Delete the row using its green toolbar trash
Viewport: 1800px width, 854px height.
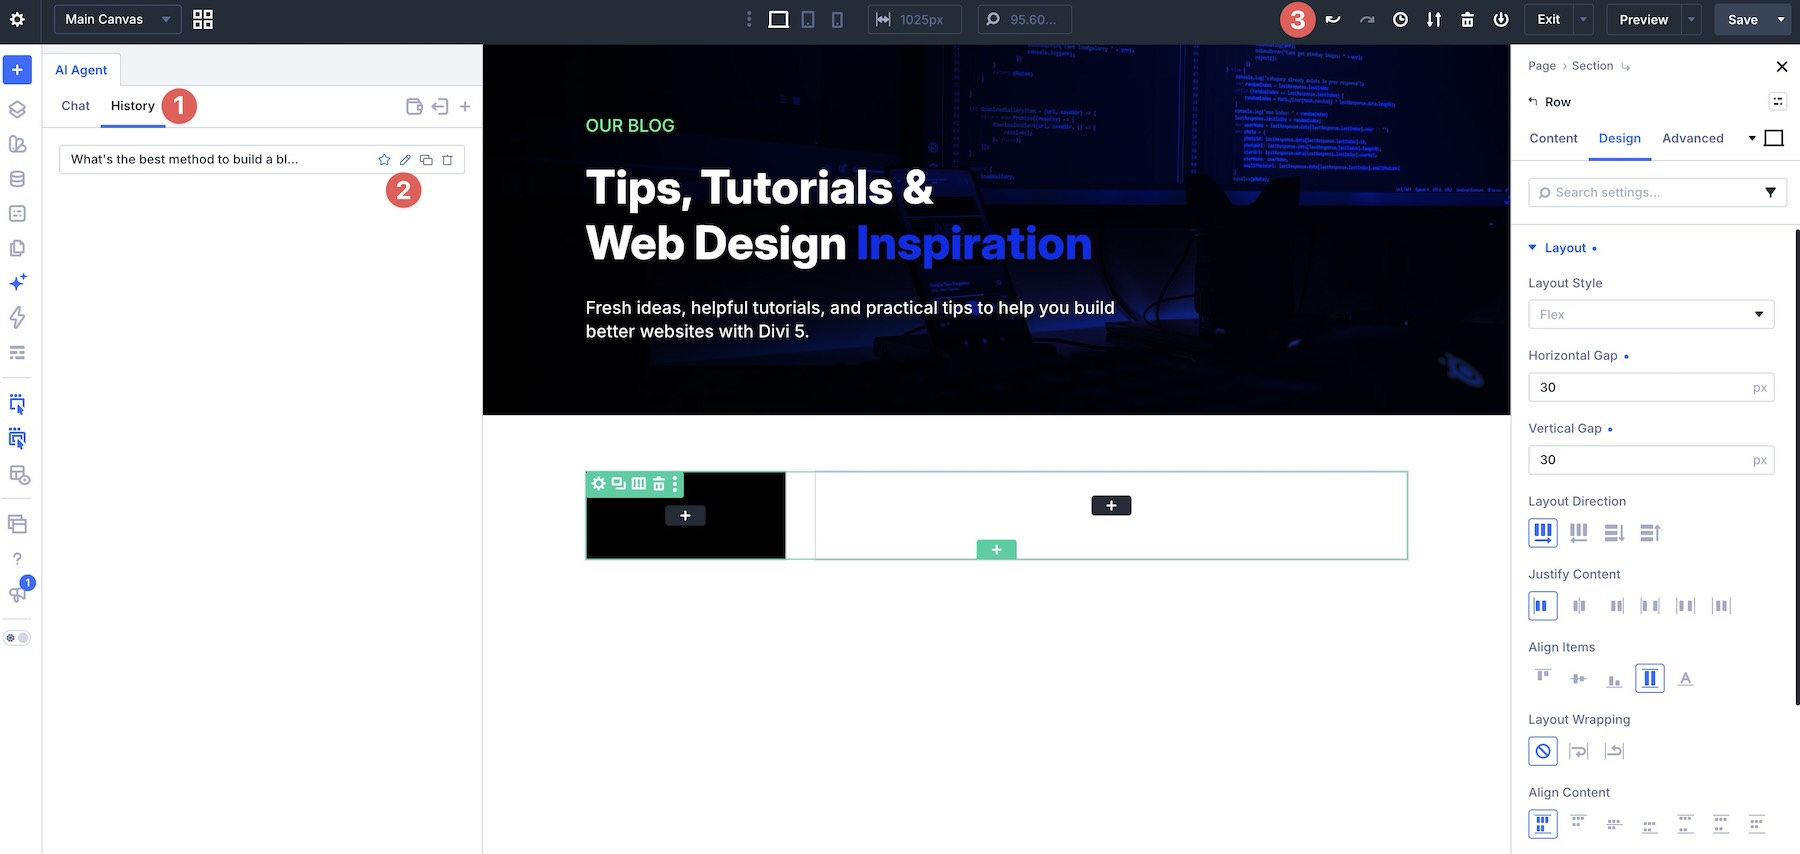658,484
